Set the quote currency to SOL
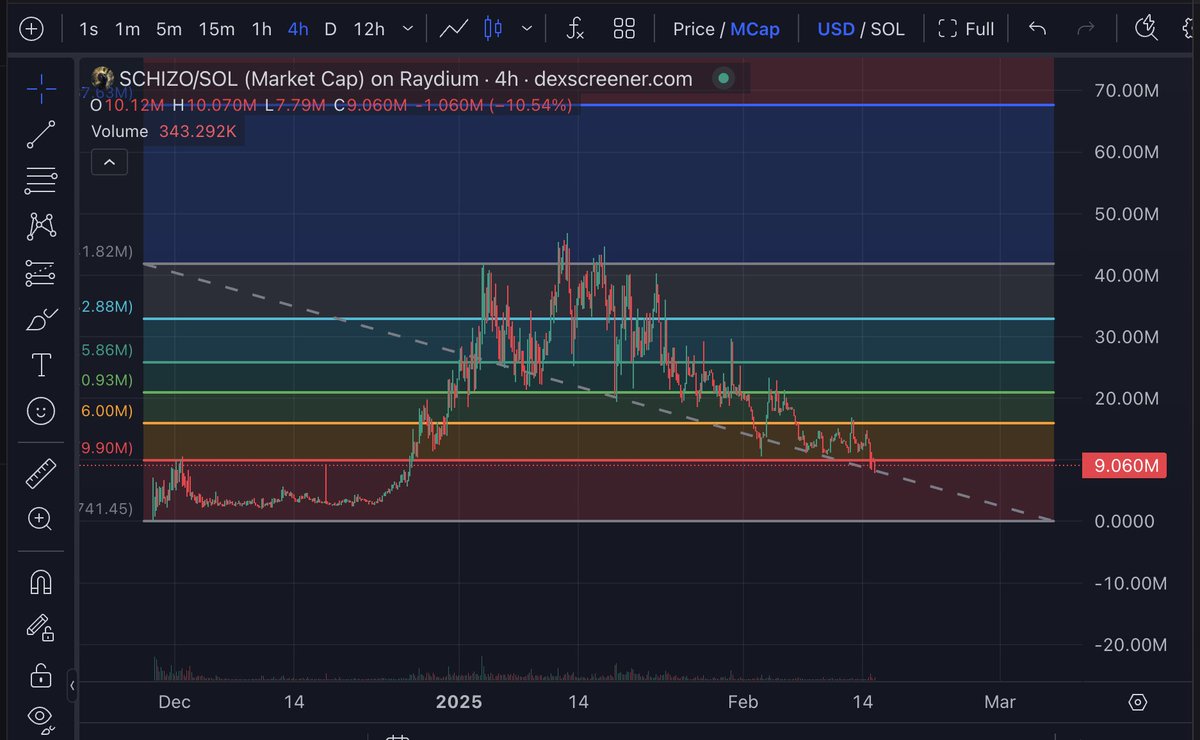The height and width of the screenshot is (740, 1200). pos(888,29)
